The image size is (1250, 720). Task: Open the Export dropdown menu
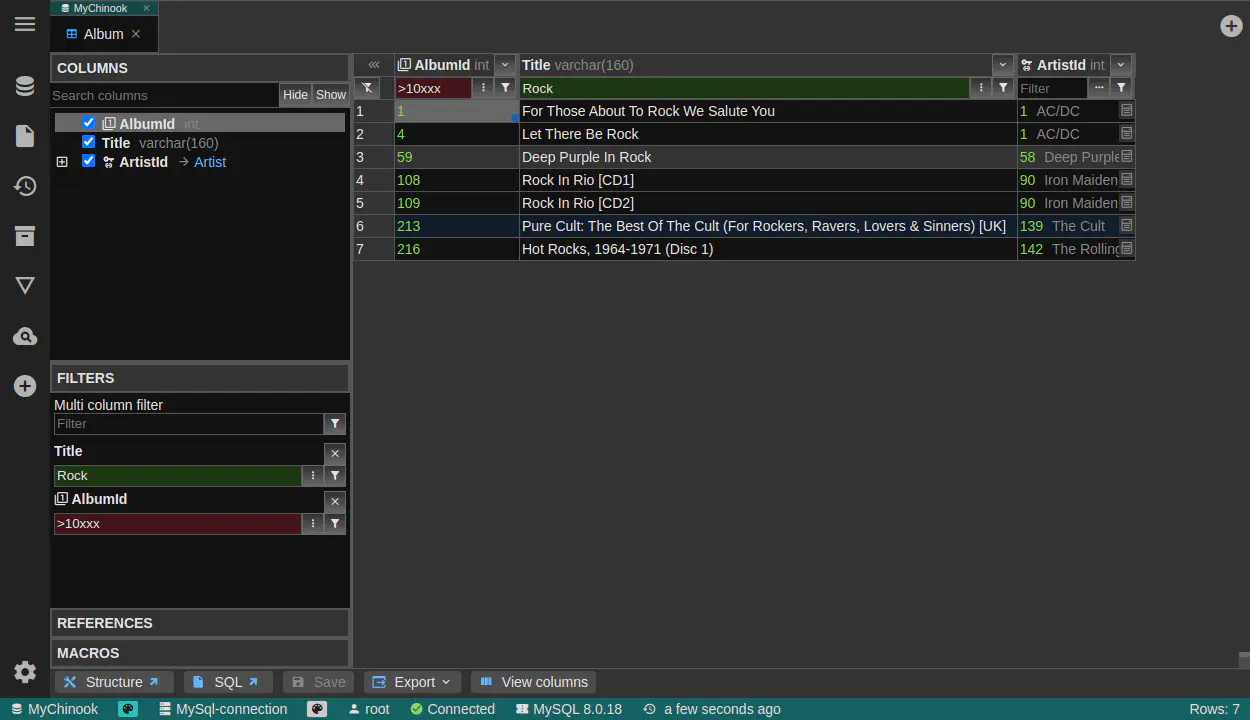412,682
